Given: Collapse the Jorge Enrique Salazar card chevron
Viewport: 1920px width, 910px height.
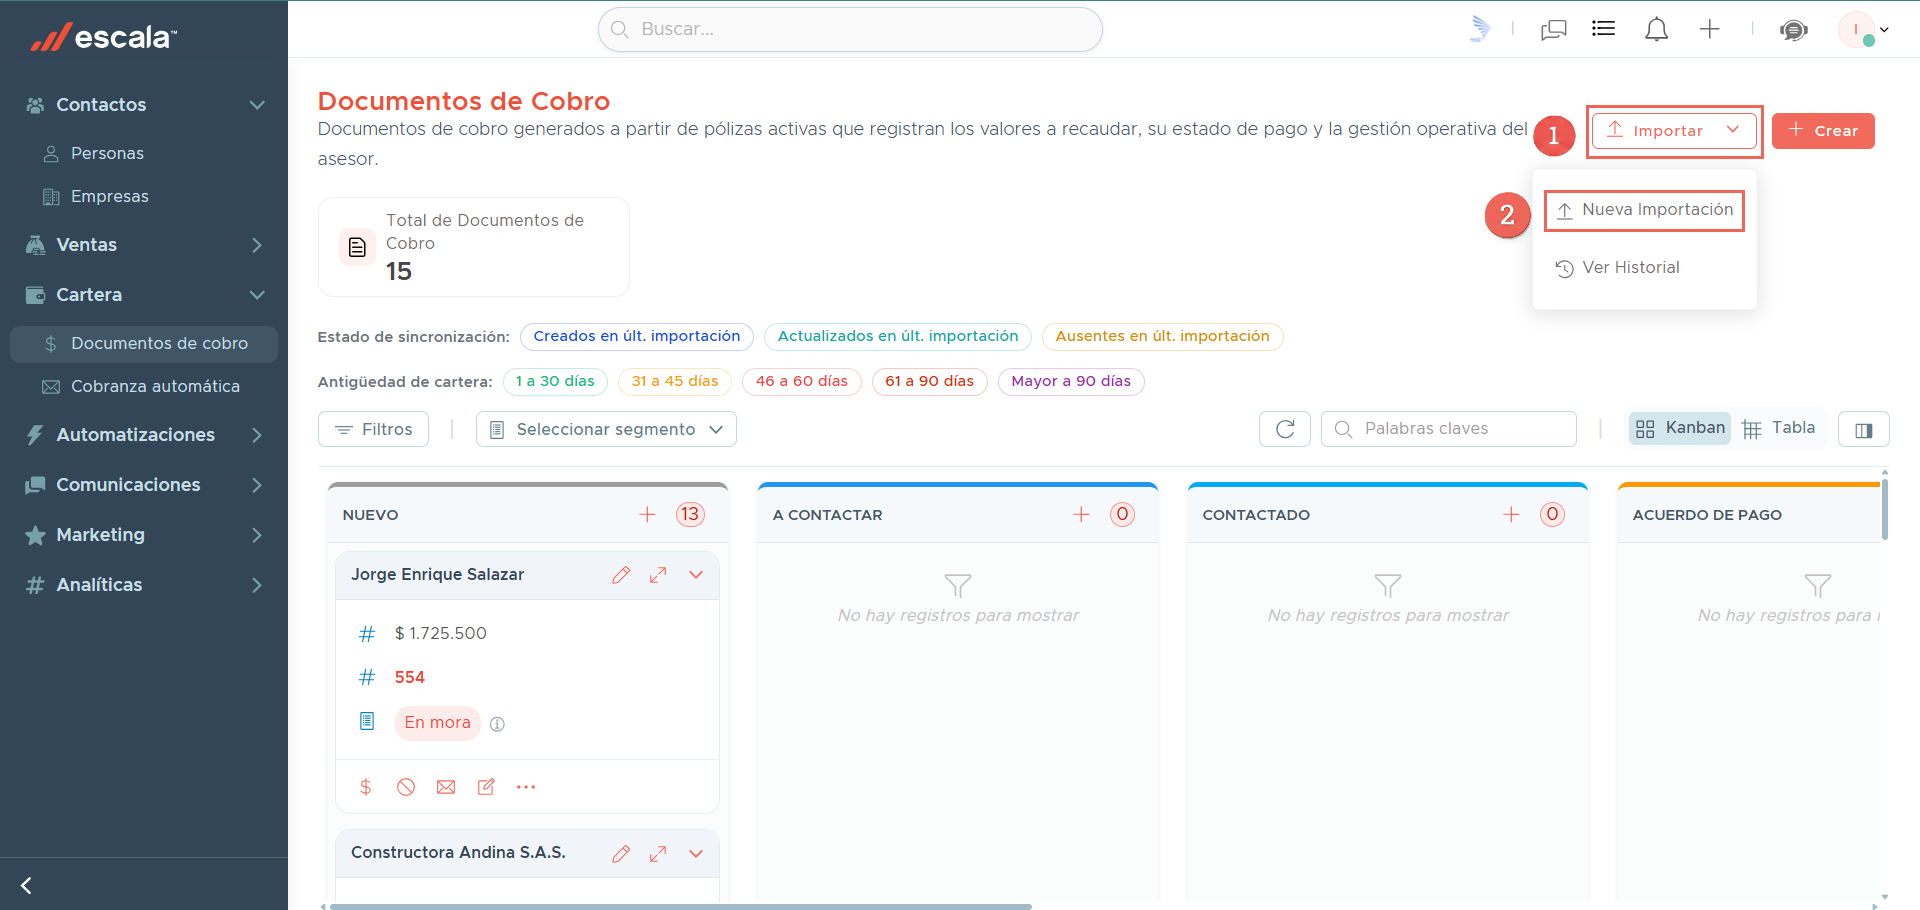Looking at the screenshot, I should click(x=696, y=575).
